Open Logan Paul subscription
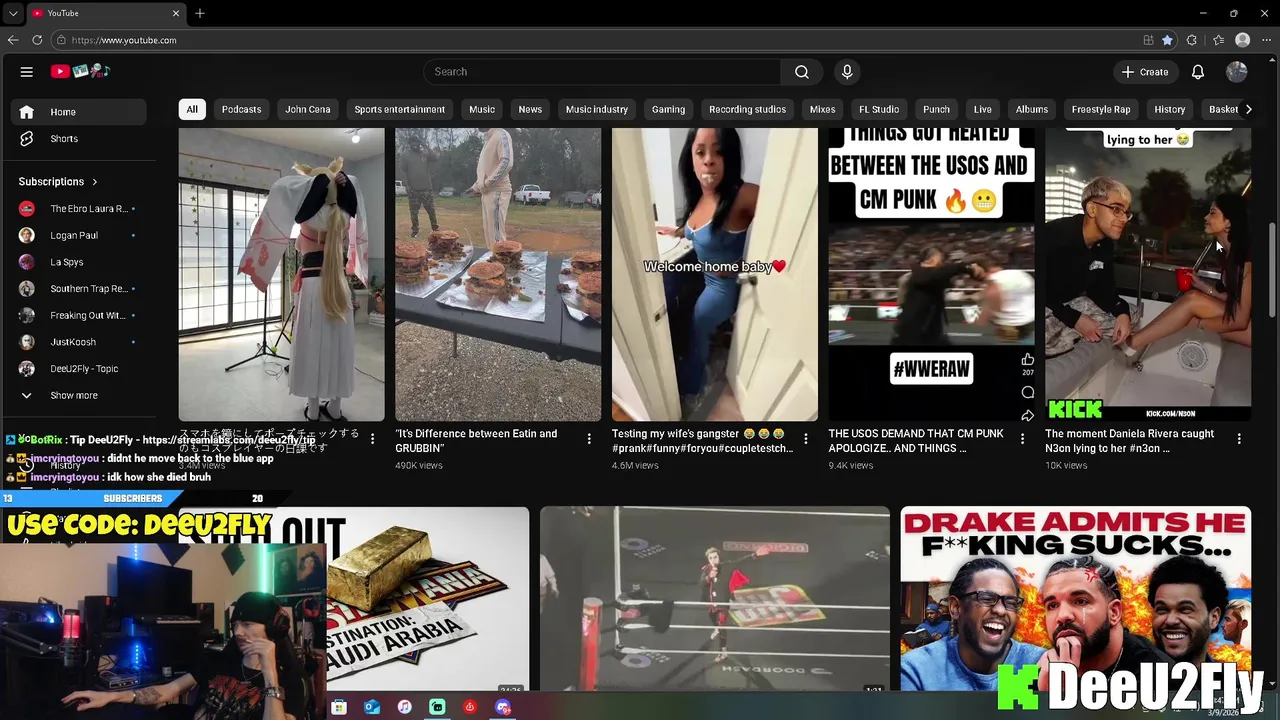The height and width of the screenshot is (720, 1280). pos(78,235)
